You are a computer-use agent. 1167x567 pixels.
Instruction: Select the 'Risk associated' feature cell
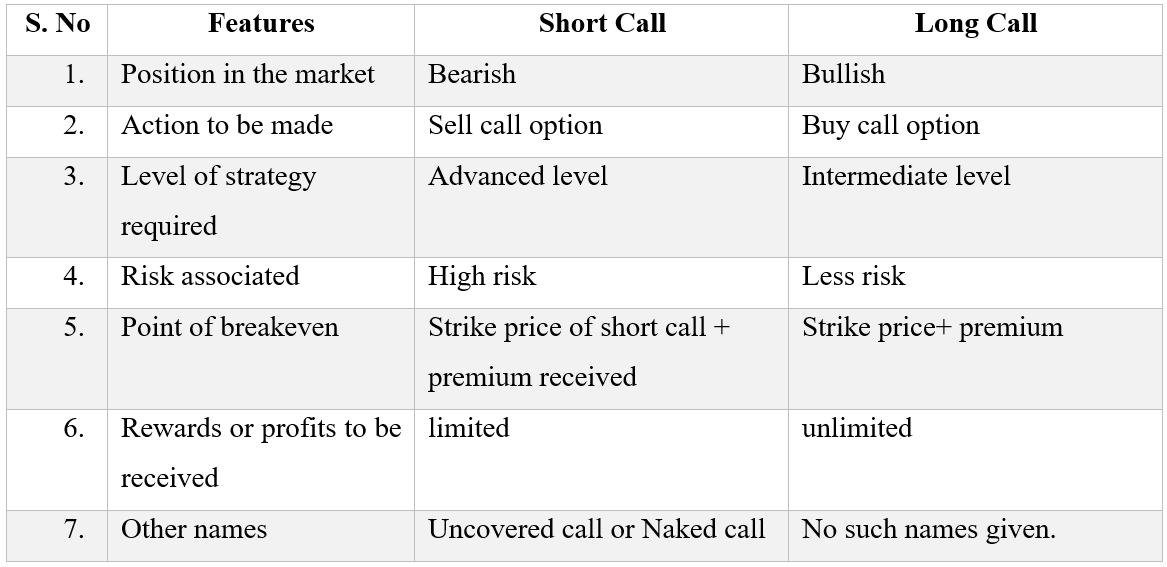210,277
